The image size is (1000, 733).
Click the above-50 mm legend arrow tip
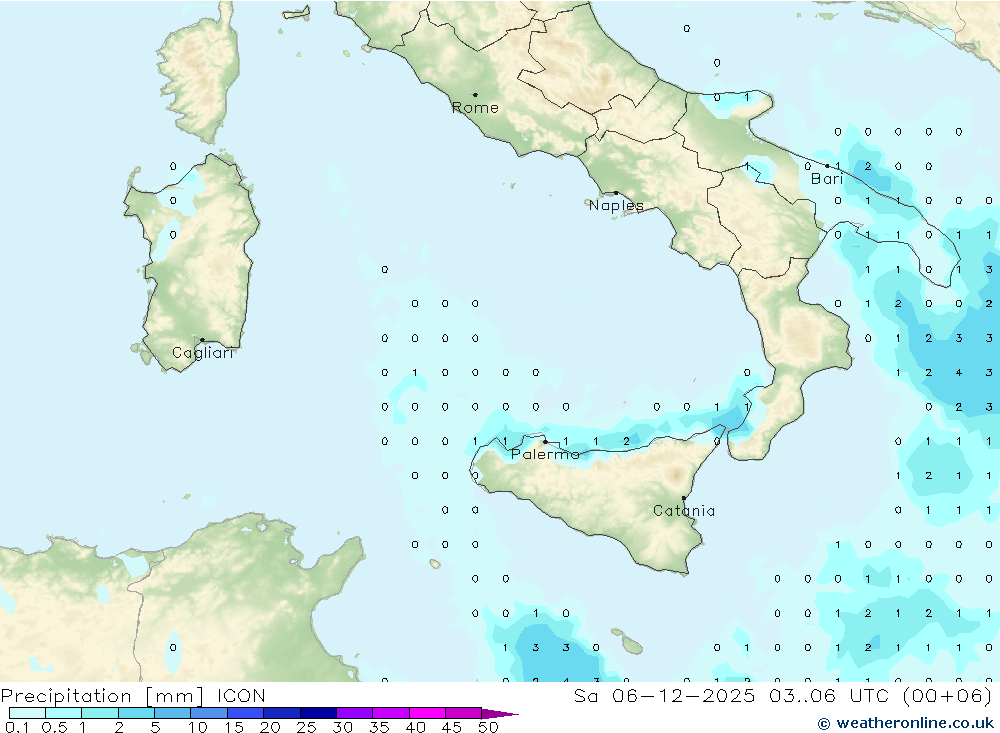click(x=500, y=713)
